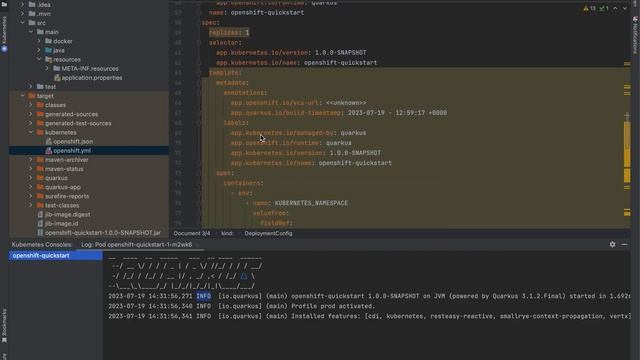Expand the test-classes folder chevron
This screenshot has width=640, height=360.
pyautogui.click(x=31, y=205)
